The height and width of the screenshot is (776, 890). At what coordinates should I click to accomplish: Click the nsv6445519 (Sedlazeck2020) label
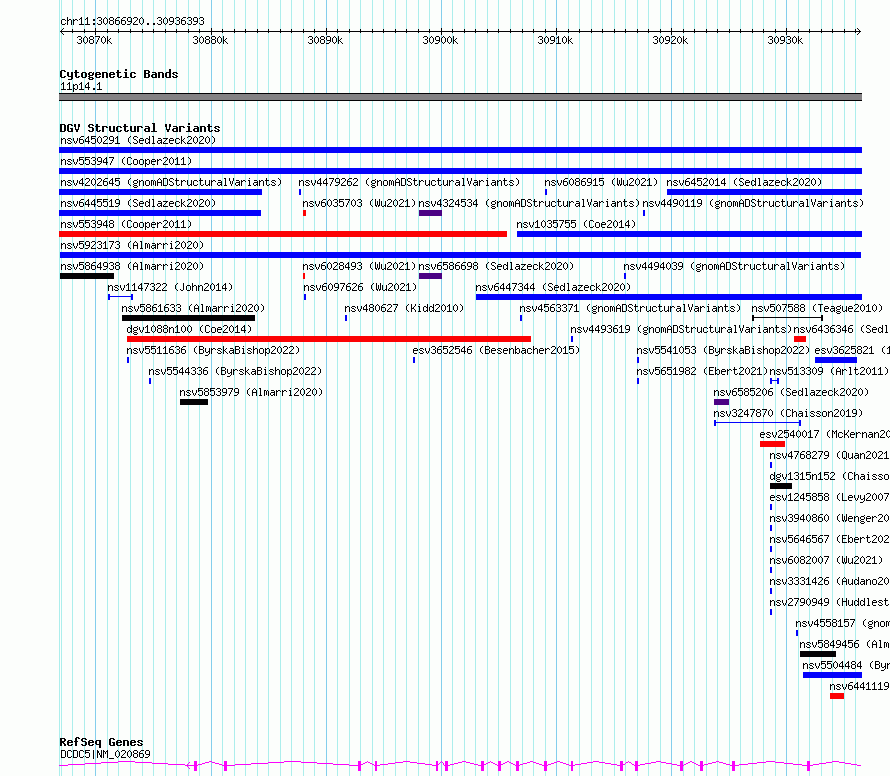tap(138, 203)
